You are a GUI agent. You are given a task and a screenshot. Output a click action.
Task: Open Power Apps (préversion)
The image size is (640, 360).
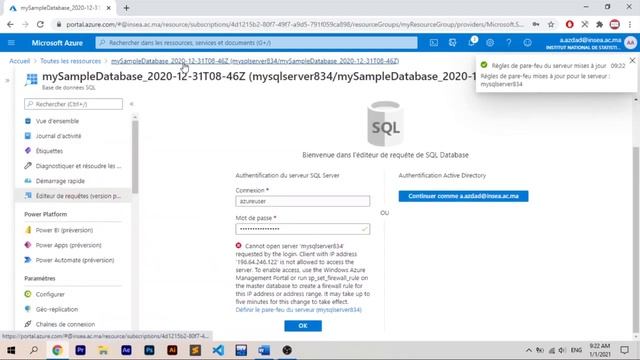pyautogui.click(x=68, y=245)
